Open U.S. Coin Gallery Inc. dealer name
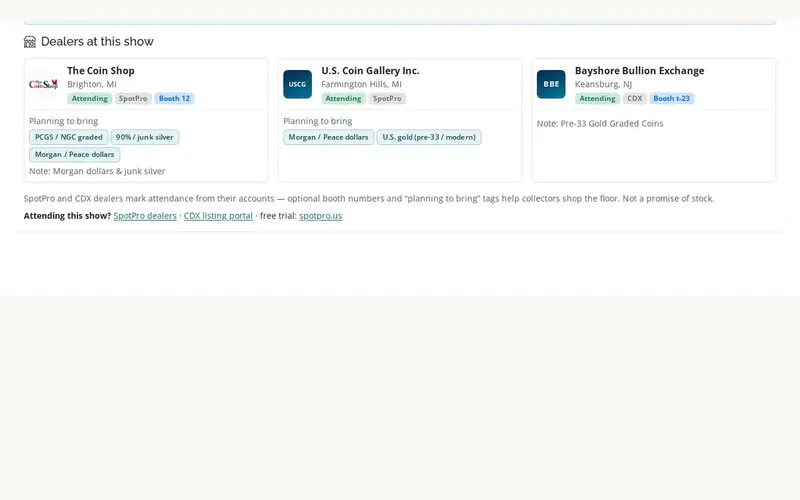This screenshot has height=500, width=800. 370,70
